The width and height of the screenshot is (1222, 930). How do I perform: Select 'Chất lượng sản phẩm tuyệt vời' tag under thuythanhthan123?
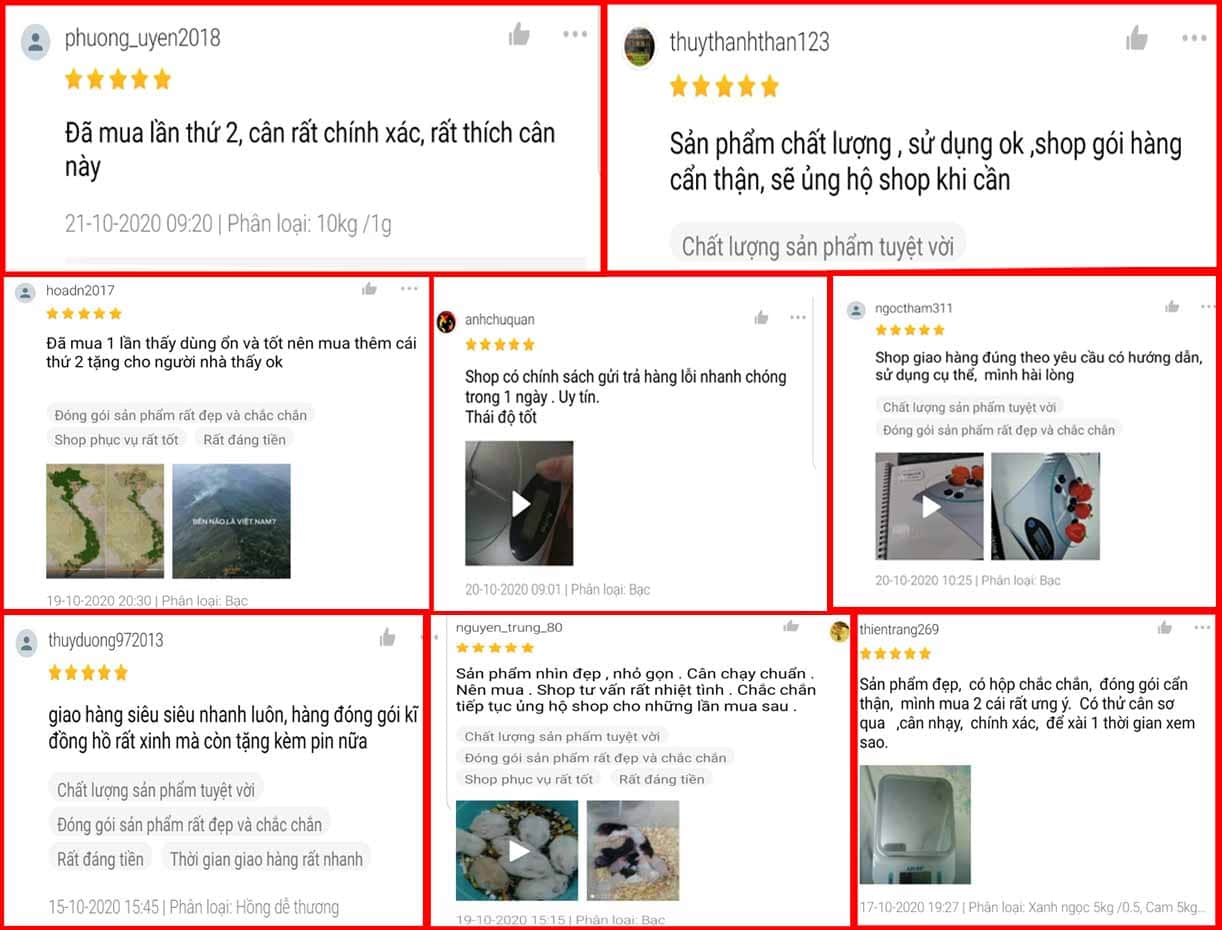click(x=817, y=246)
